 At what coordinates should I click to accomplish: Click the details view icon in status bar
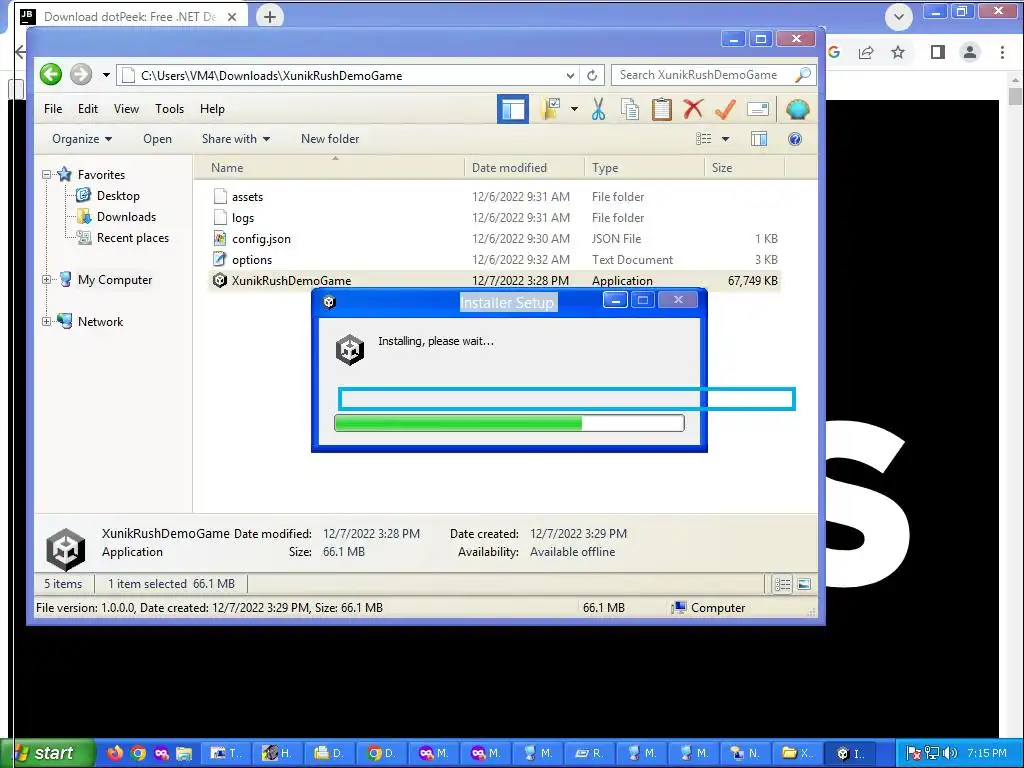(x=782, y=584)
